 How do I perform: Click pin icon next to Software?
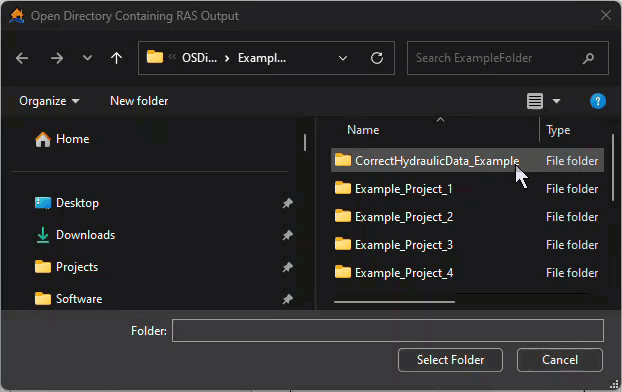[x=288, y=299]
